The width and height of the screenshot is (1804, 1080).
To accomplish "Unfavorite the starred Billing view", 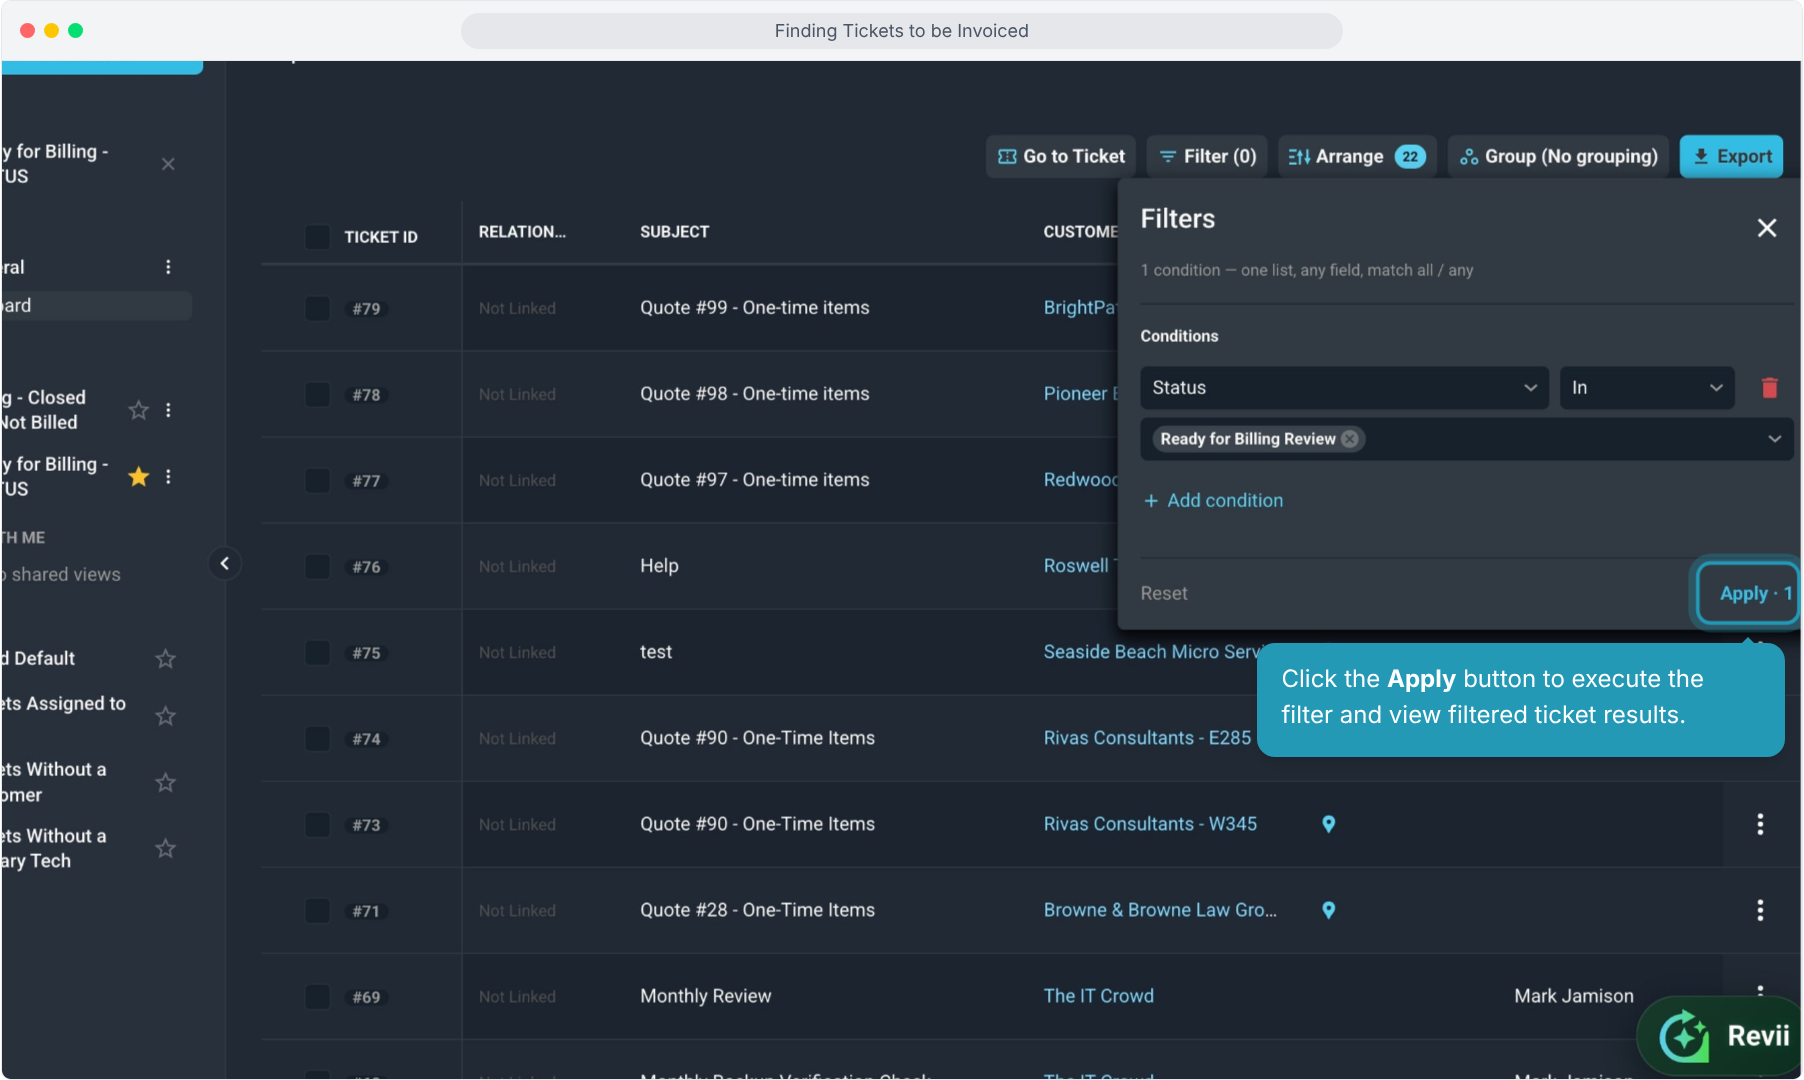I will coord(139,477).
